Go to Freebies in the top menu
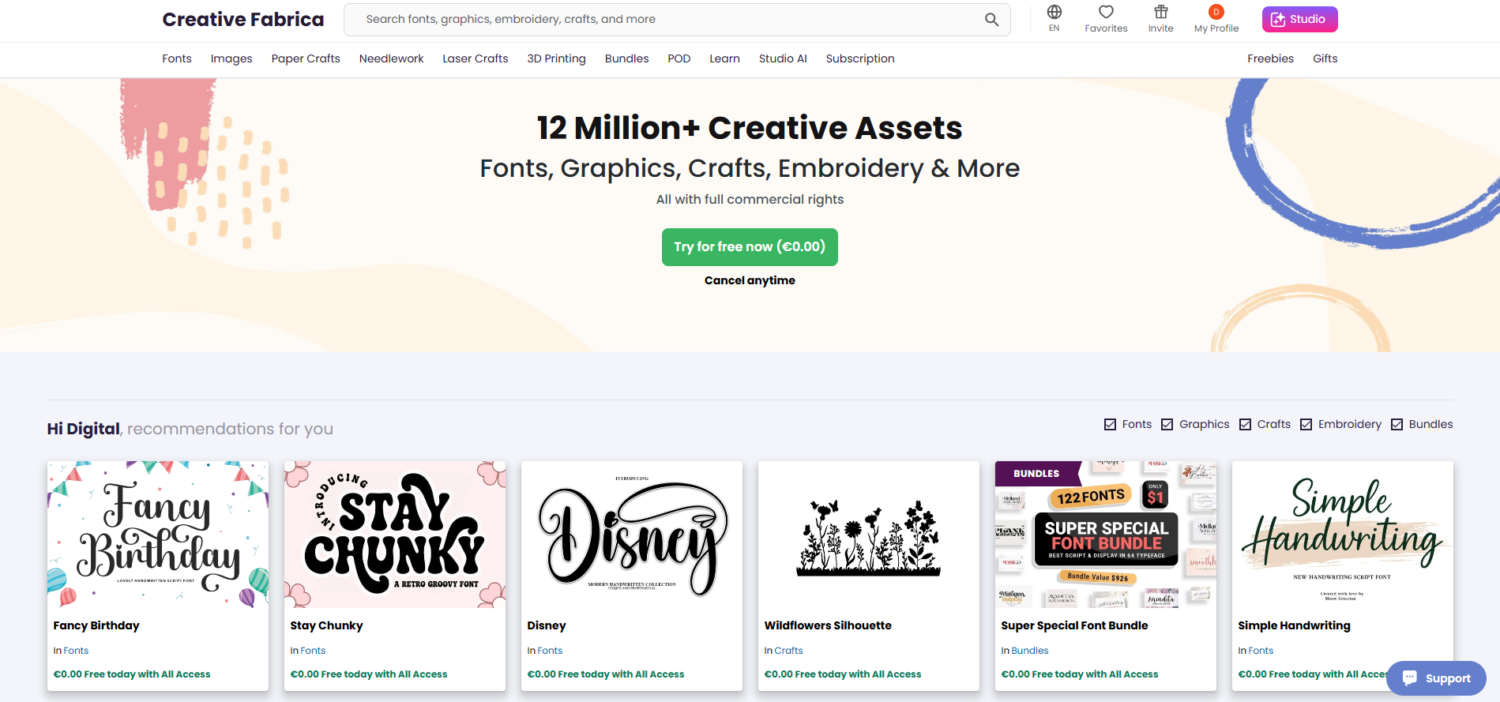The width and height of the screenshot is (1500, 702). pos(1270,58)
